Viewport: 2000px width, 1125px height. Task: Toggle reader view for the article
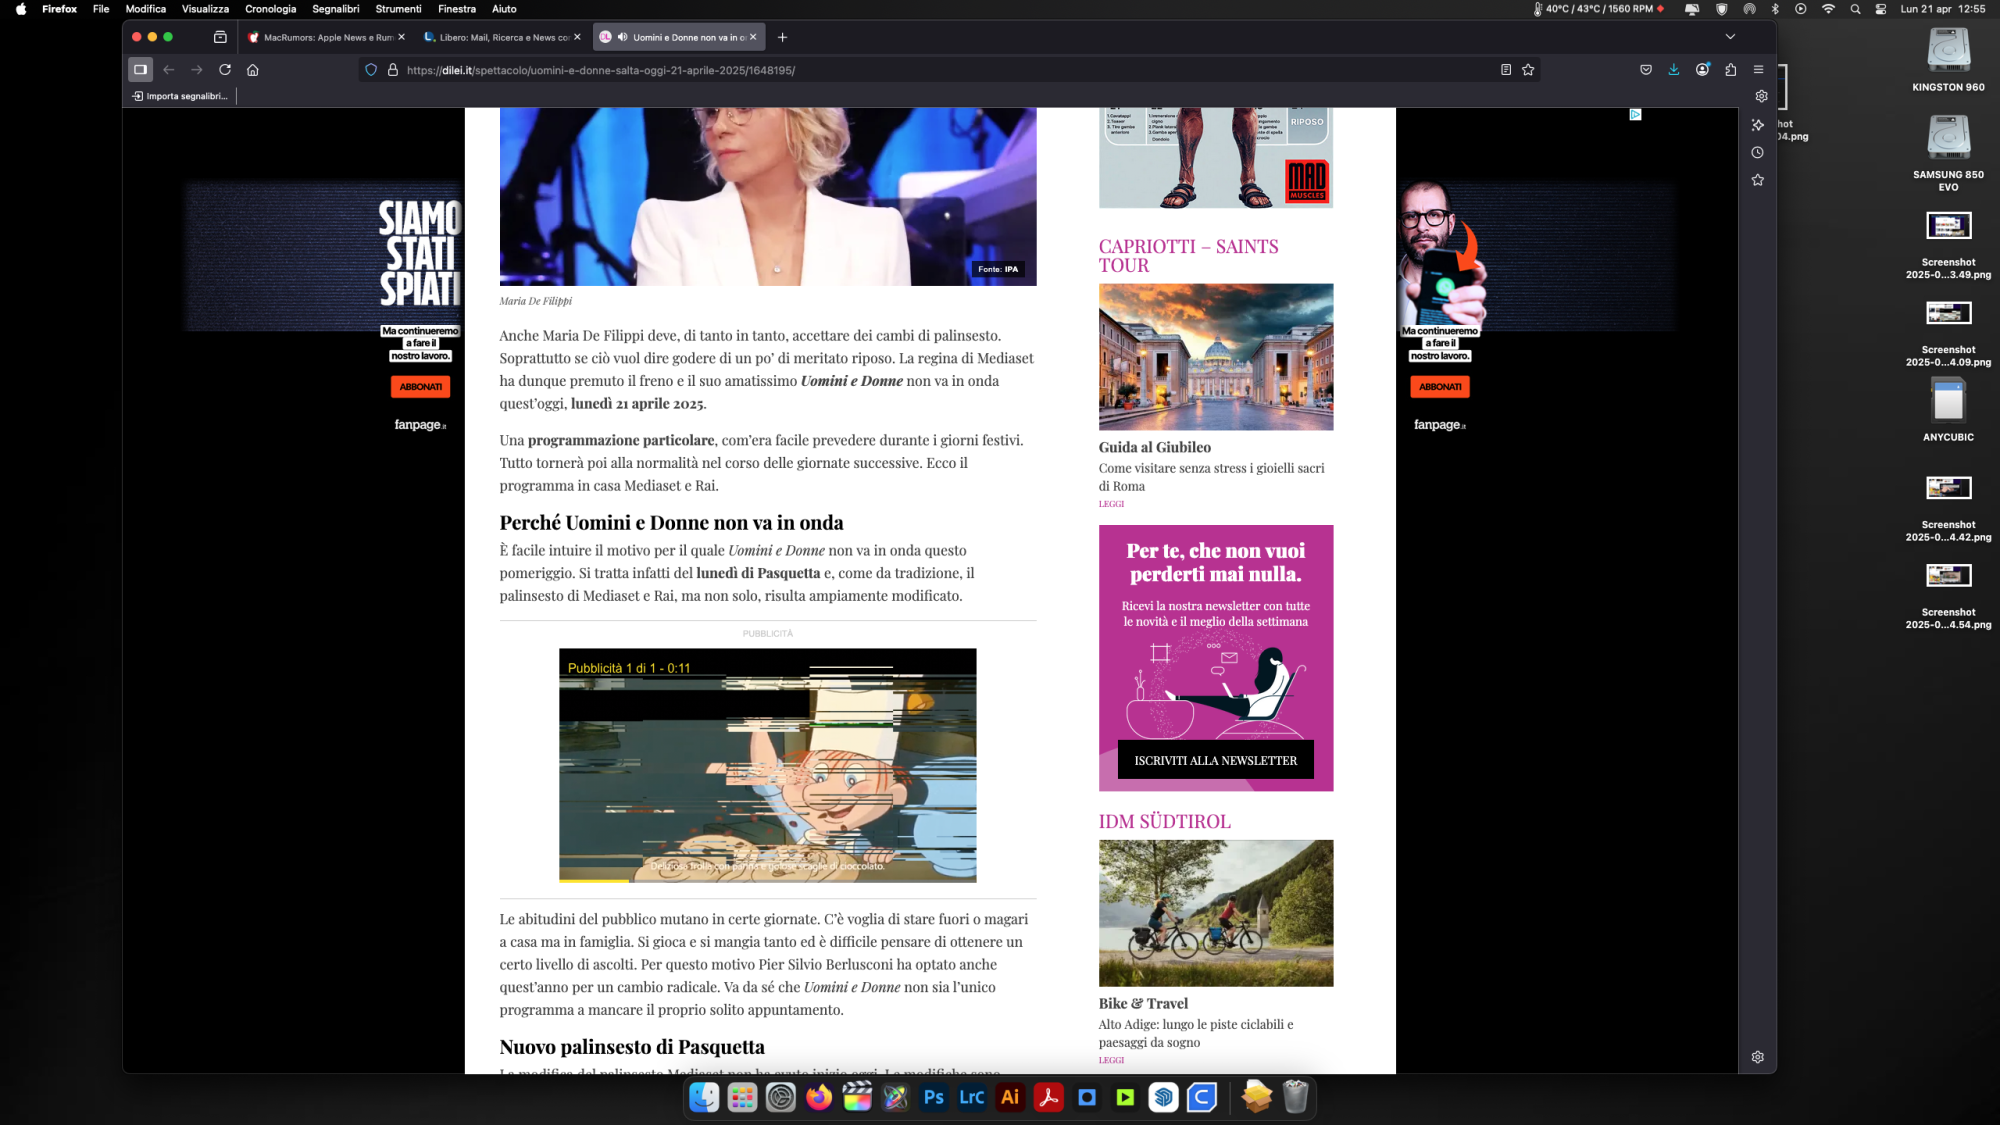click(1506, 70)
